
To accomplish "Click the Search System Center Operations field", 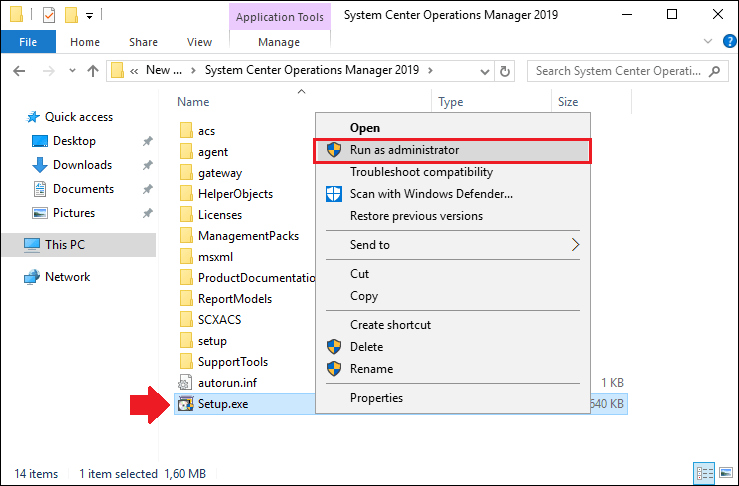I will 618,71.
